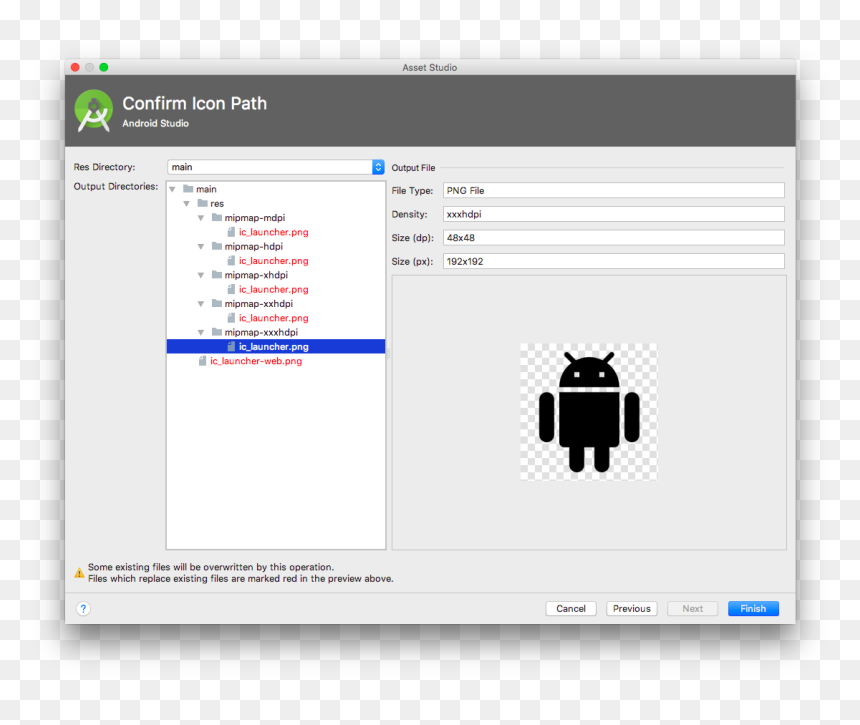Select ic_launcher.png under mipmap-mdpi
This screenshot has height=725, width=860.
tap(273, 232)
